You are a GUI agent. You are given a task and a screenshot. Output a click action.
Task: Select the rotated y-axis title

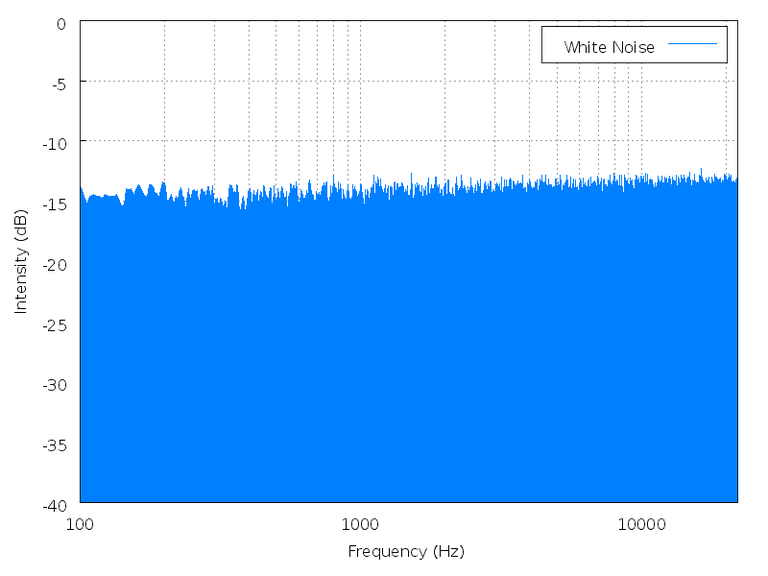click(x=22, y=258)
